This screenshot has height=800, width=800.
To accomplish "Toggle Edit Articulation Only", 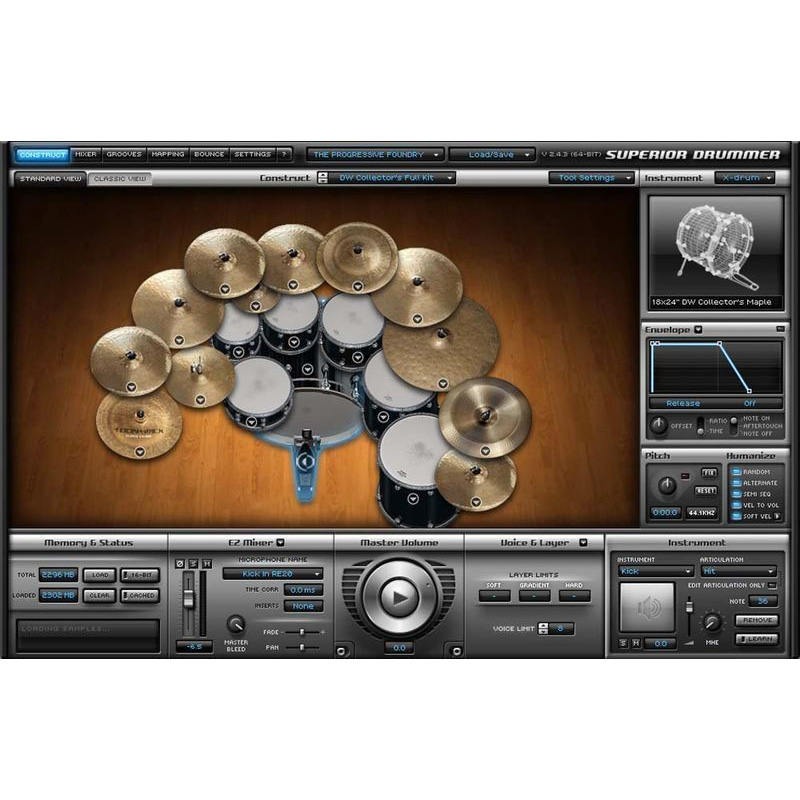I will point(772,585).
